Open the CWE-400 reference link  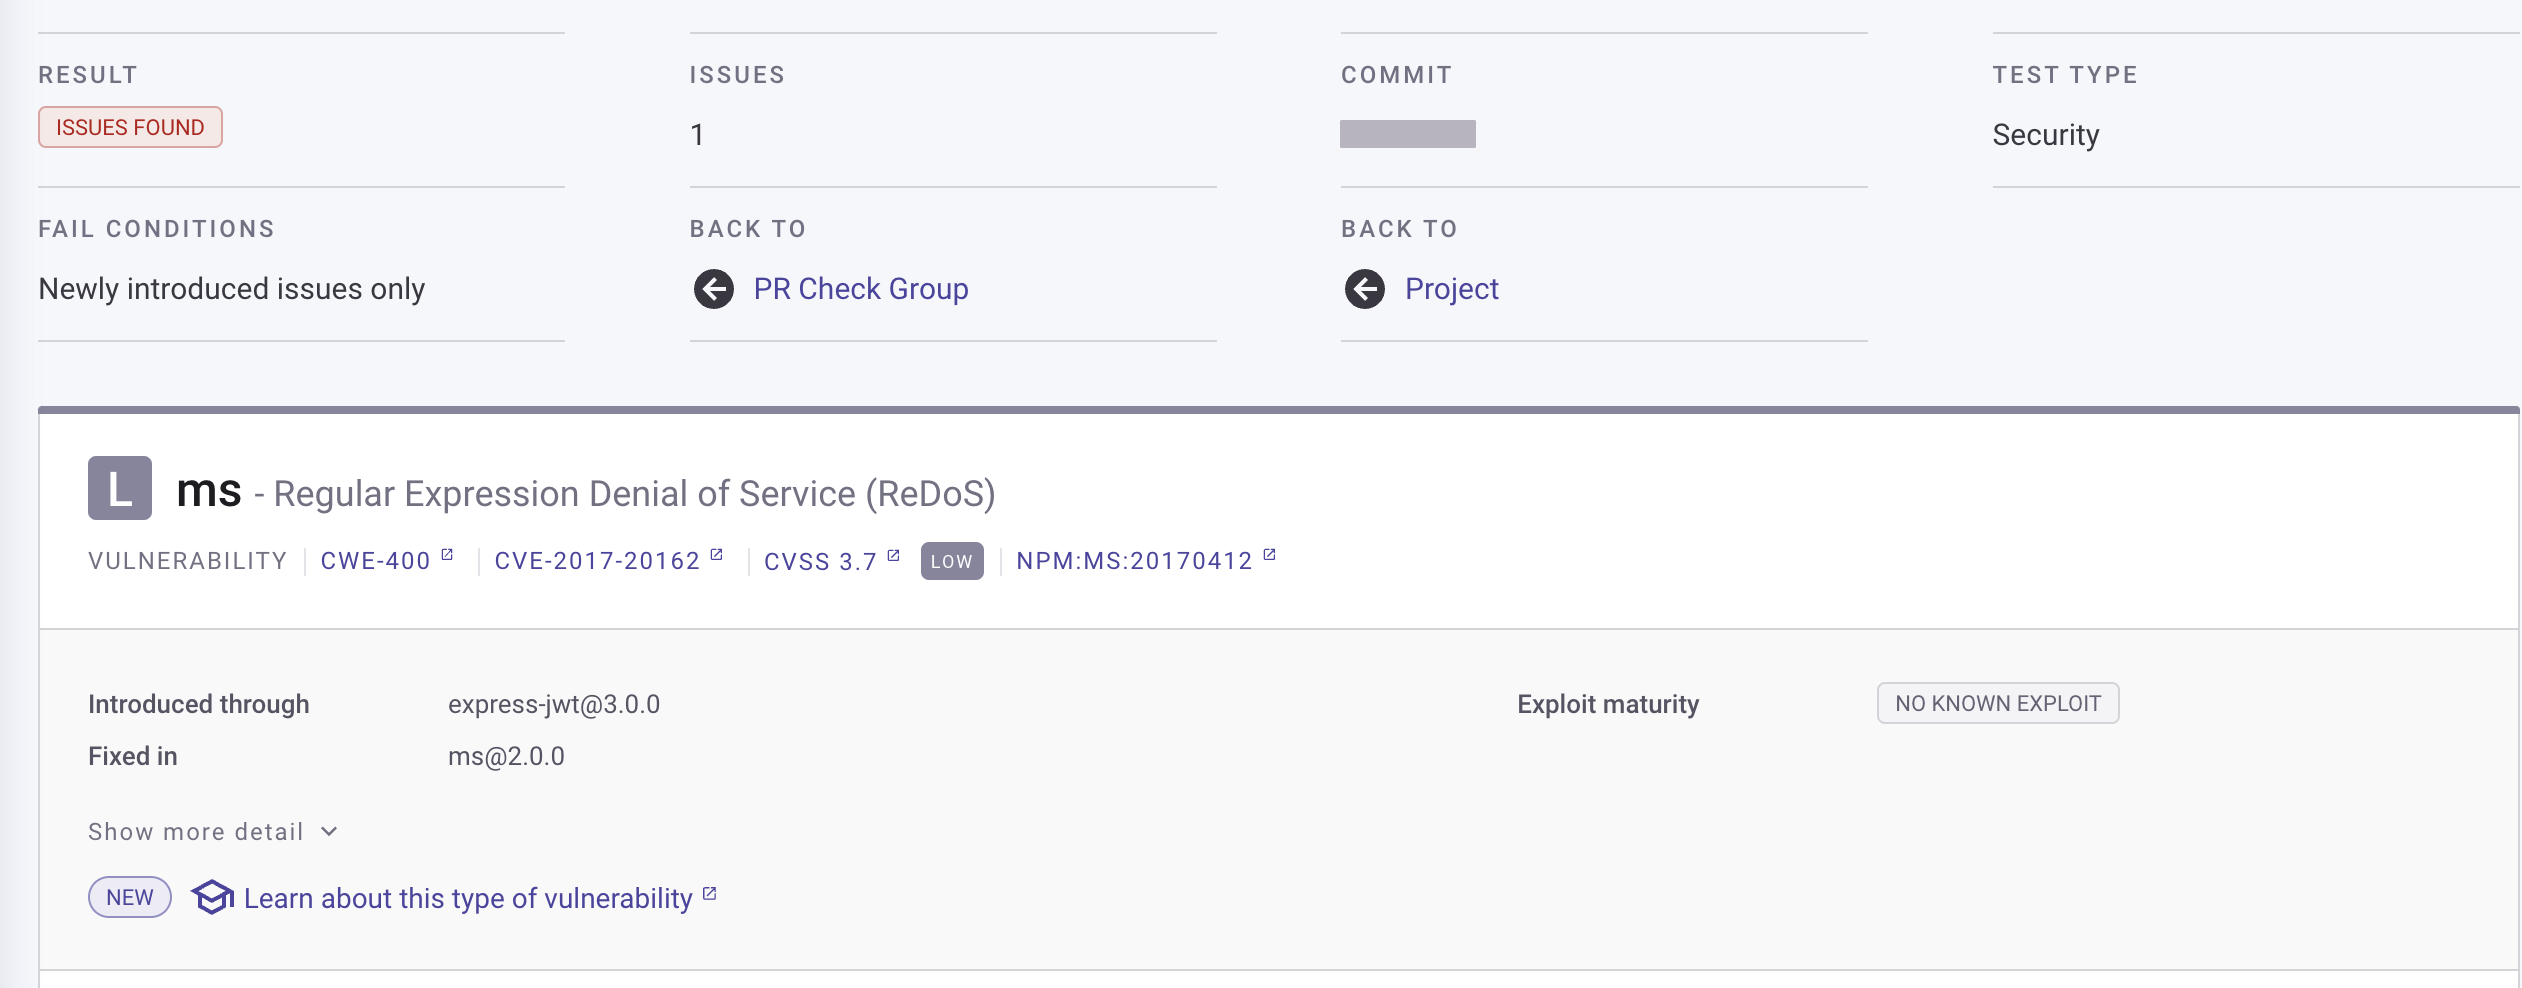click(375, 561)
